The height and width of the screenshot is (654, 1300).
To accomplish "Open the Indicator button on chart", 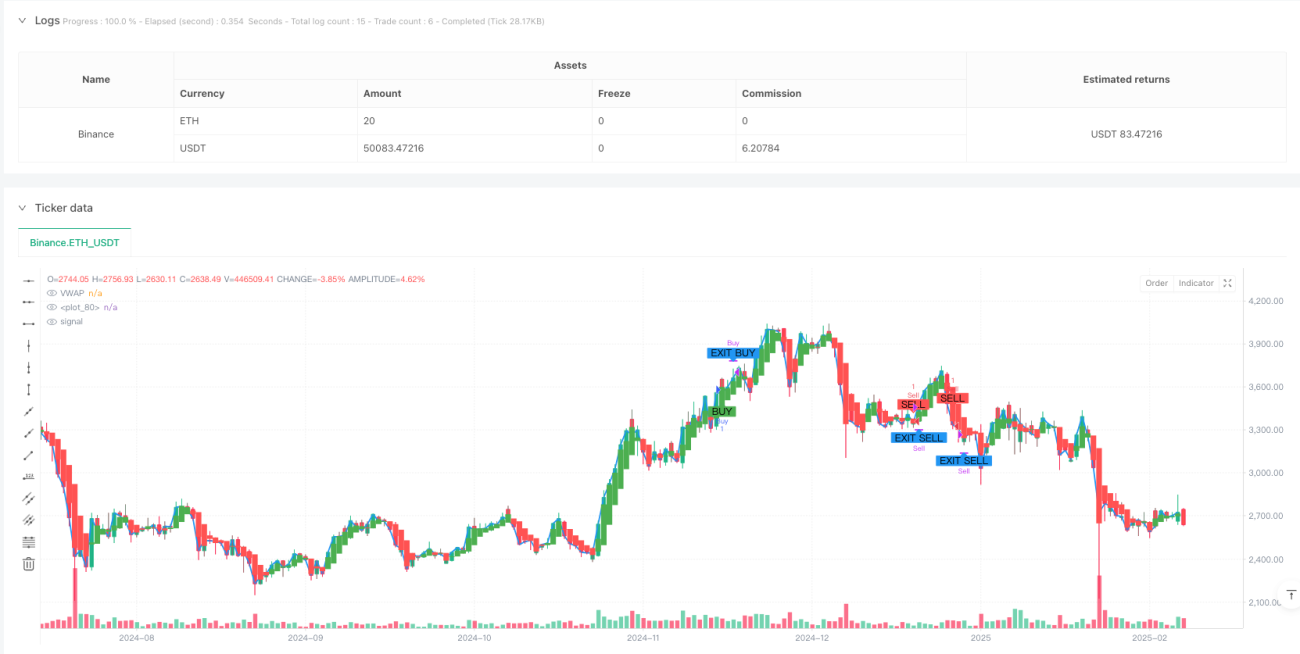I will tap(1196, 283).
